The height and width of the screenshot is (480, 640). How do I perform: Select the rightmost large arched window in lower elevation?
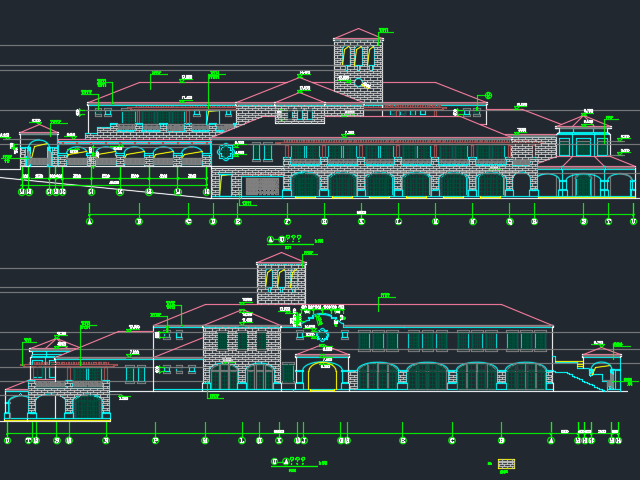(526, 377)
